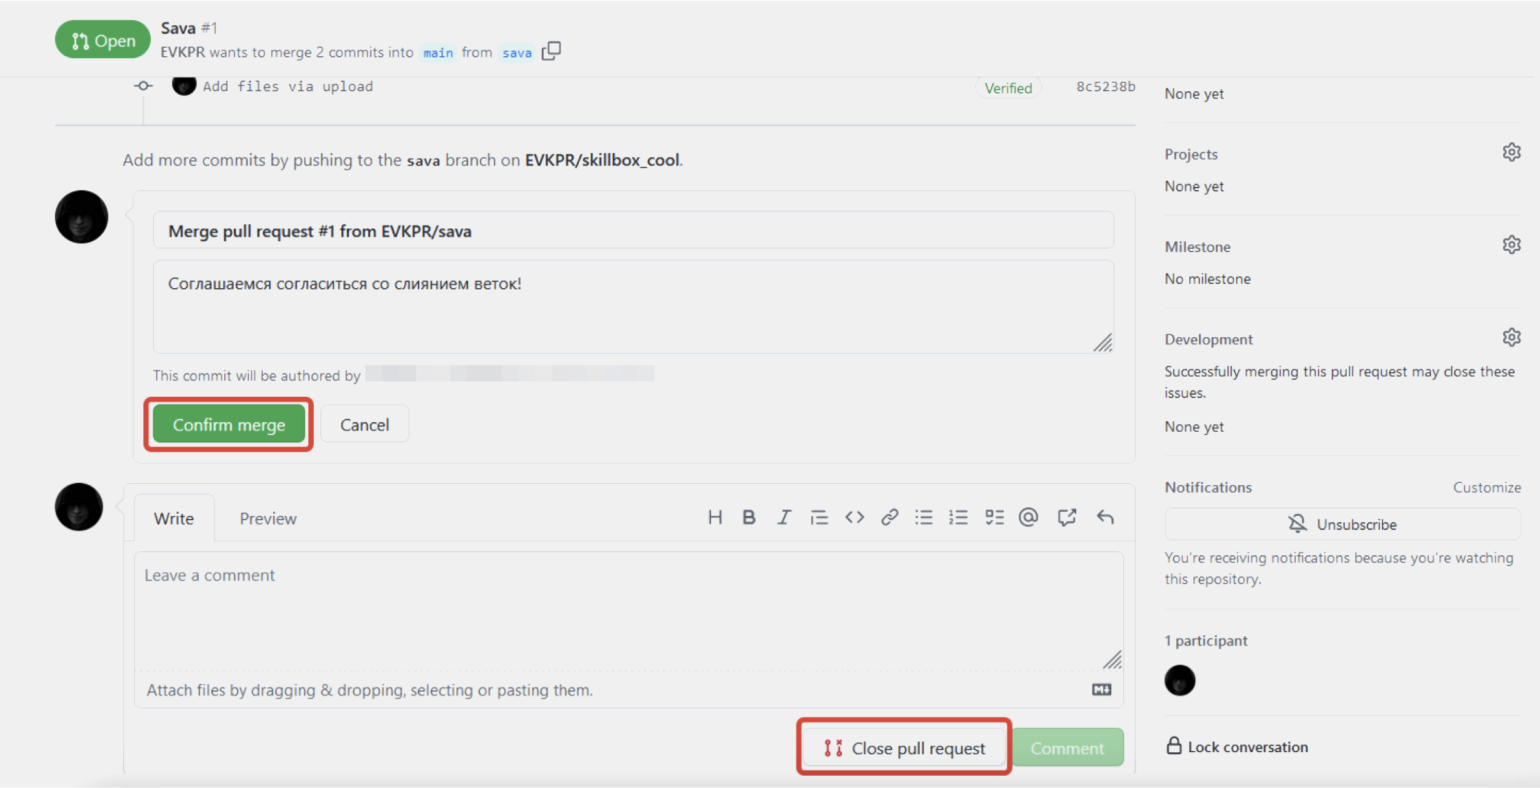The height and width of the screenshot is (788, 1540).
Task: Click the Heading formatting icon
Action: coord(715,517)
